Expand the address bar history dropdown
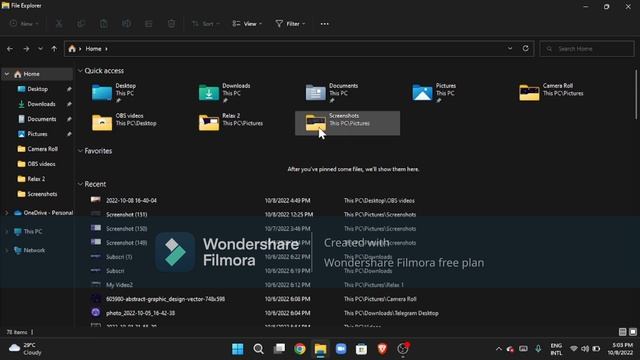 coord(510,49)
